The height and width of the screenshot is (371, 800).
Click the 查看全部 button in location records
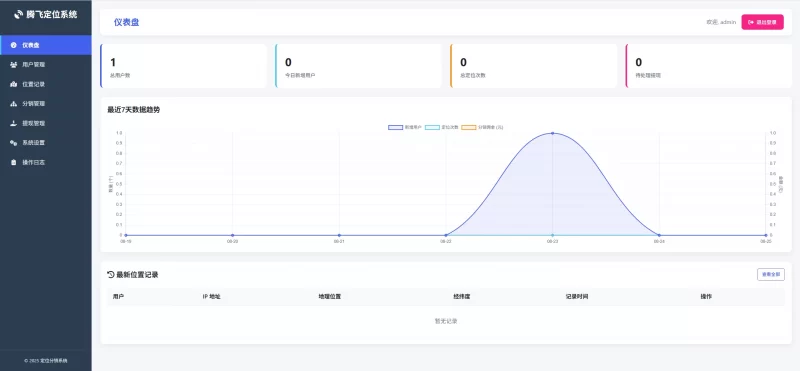770,275
